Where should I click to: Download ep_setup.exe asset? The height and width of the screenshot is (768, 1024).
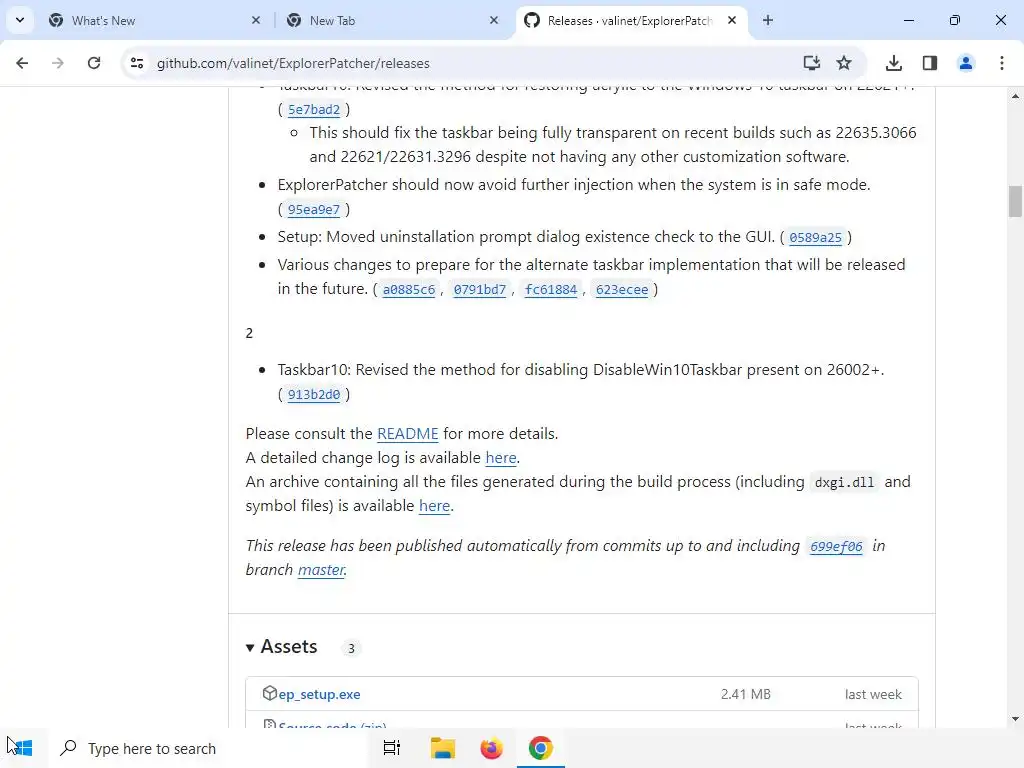click(319, 694)
